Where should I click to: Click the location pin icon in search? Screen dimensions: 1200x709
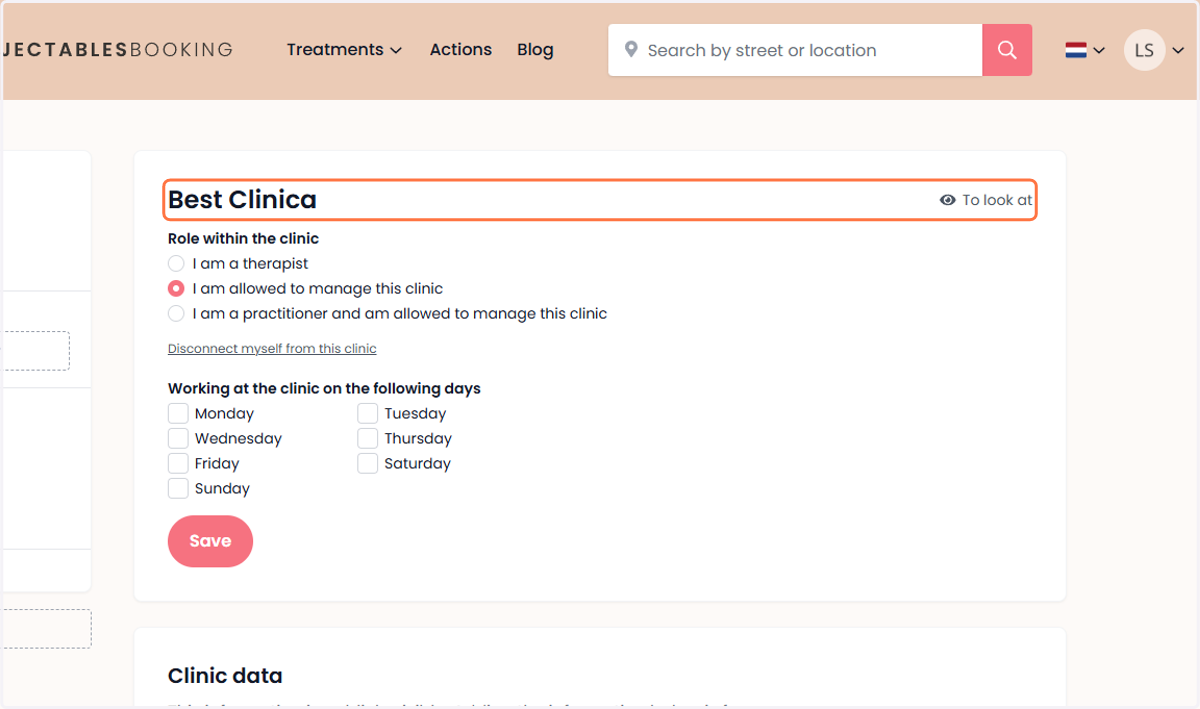pyautogui.click(x=631, y=50)
